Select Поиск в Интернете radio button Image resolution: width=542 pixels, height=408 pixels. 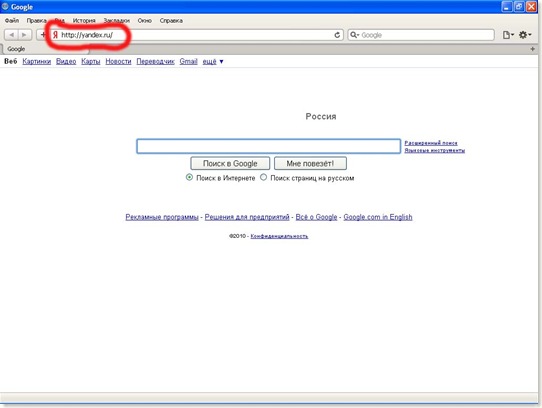pyautogui.click(x=189, y=177)
